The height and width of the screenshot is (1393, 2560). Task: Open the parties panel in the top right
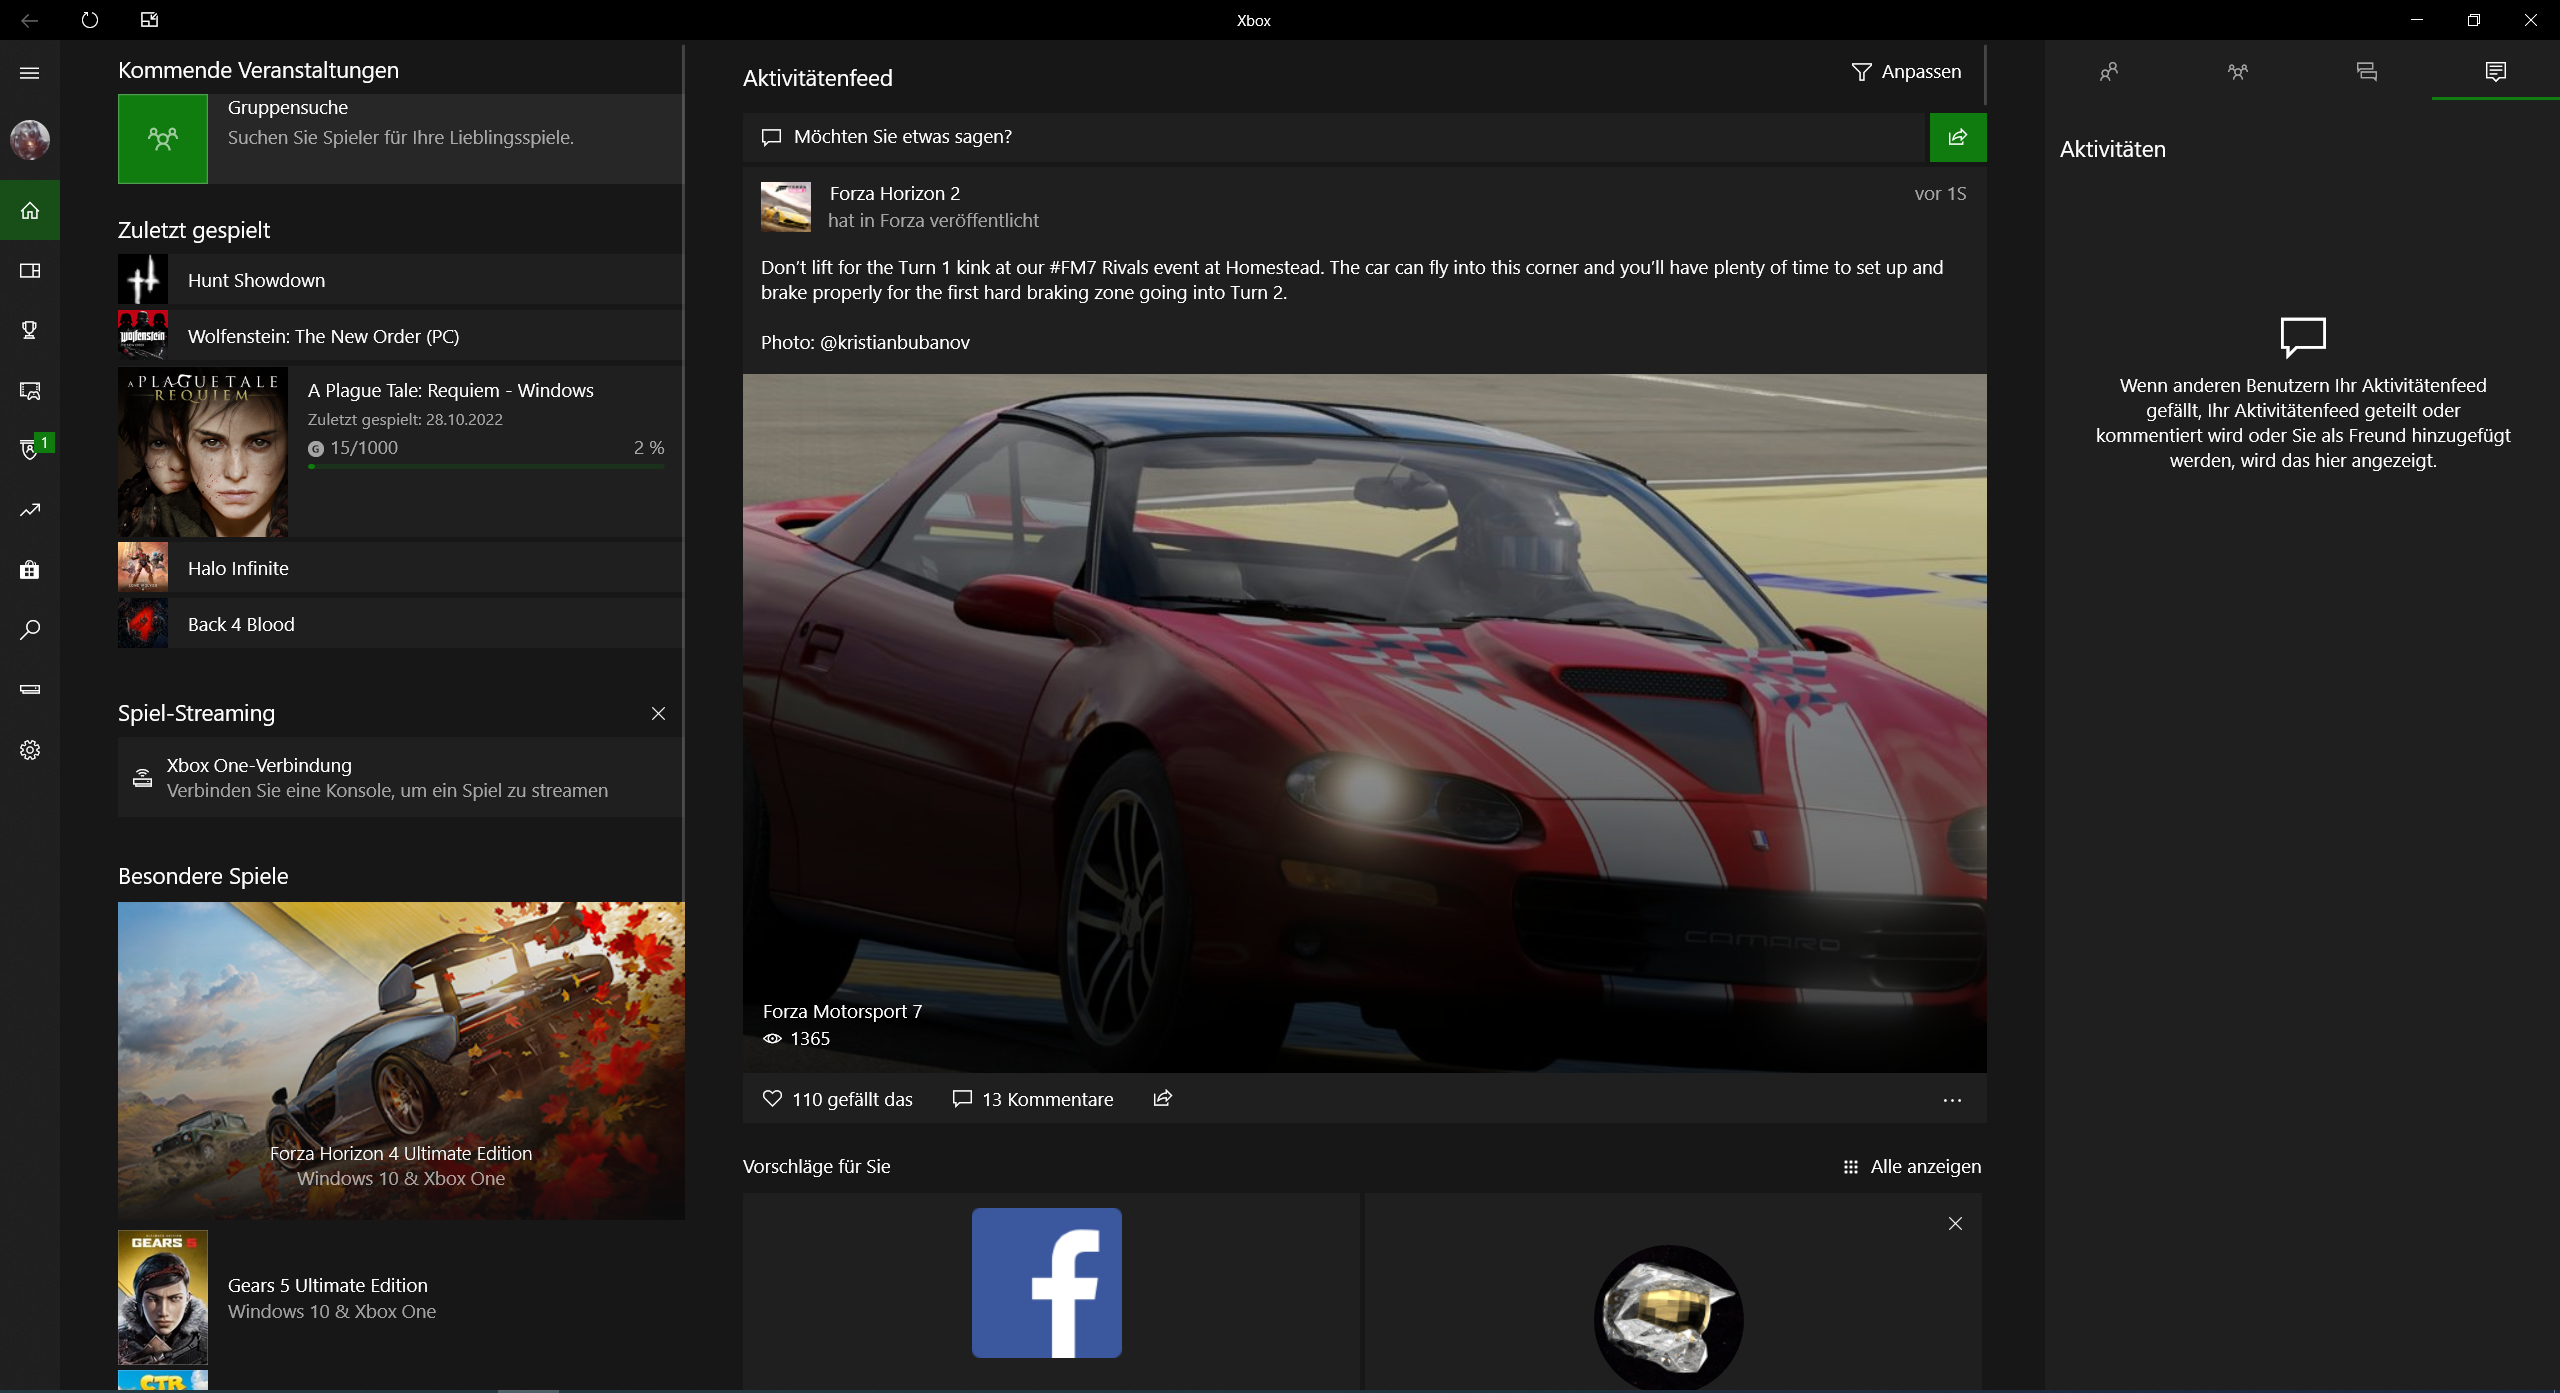coord(2238,71)
